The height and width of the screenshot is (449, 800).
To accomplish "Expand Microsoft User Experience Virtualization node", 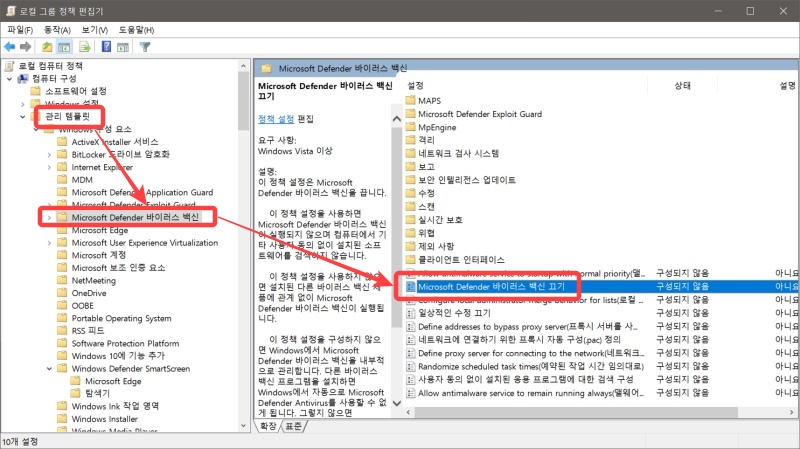I will click(x=49, y=243).
